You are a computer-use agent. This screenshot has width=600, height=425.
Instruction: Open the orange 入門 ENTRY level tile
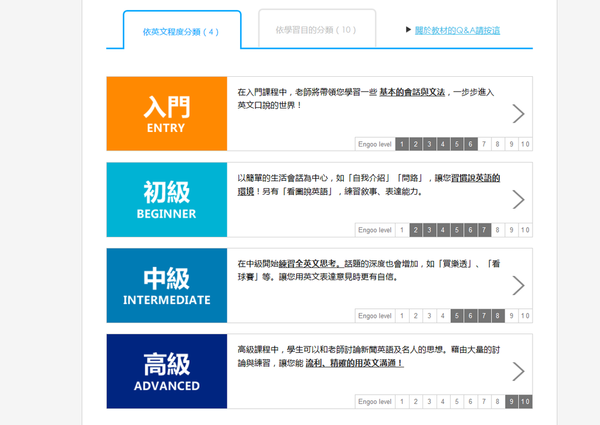[x=165, y=113]
